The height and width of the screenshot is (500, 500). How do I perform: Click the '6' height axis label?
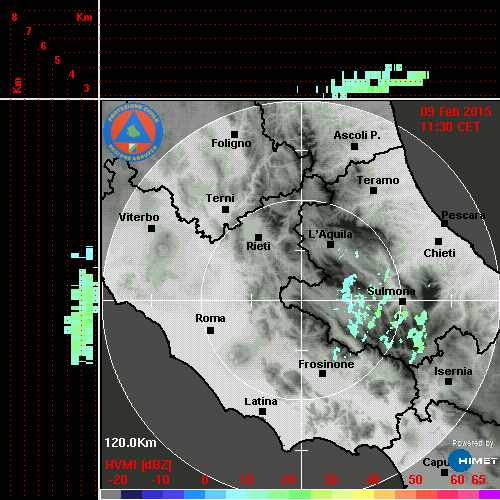(x=43, y=46)
